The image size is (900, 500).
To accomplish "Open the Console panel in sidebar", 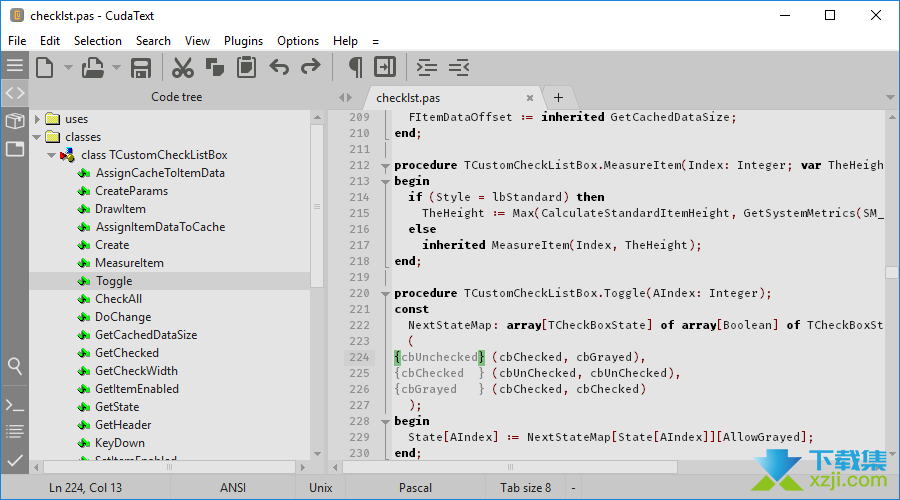I will [14, 405].
